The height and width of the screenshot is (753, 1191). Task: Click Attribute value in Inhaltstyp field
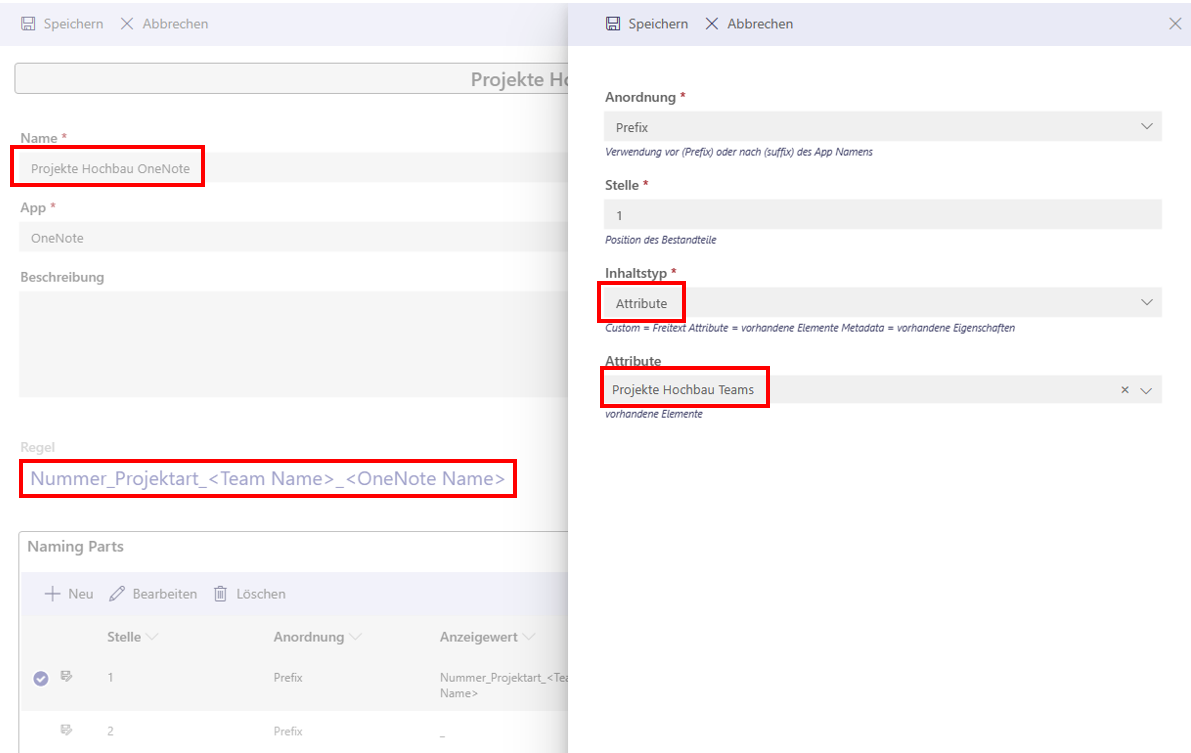pyautogui.click(x=641, y=303)
